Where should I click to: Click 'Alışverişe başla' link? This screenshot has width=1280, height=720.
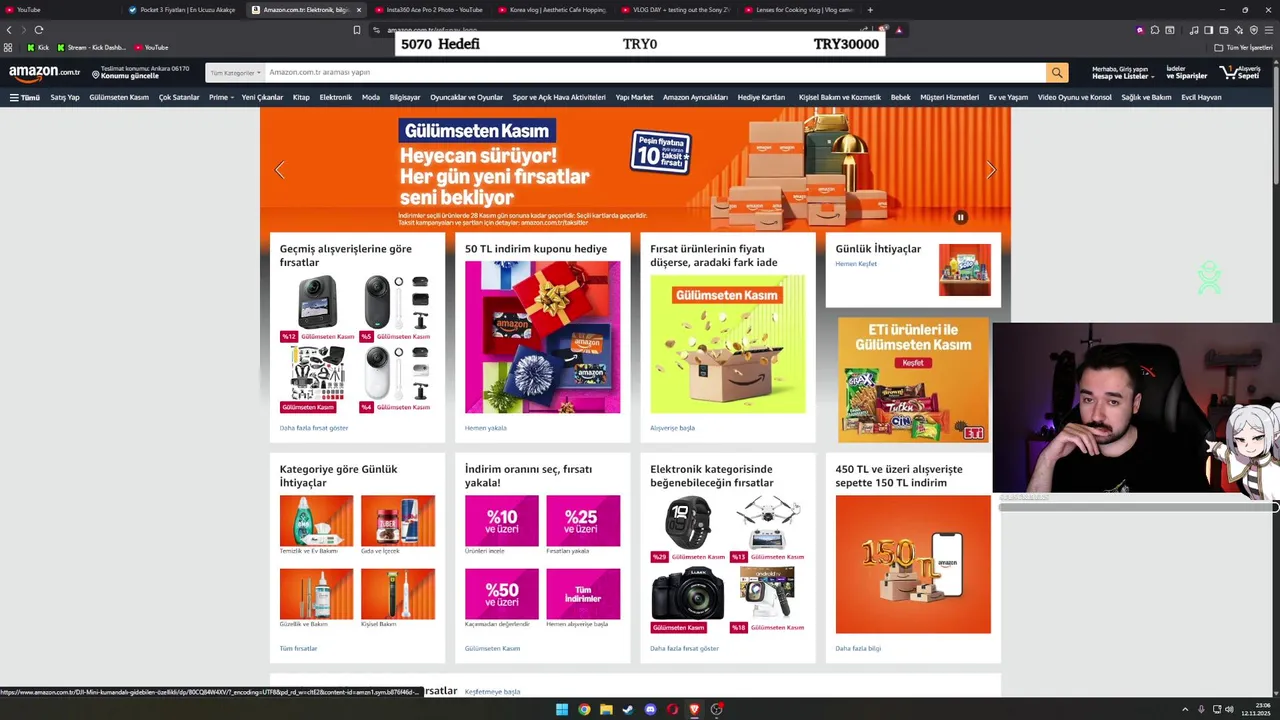[x=672, y=428]
